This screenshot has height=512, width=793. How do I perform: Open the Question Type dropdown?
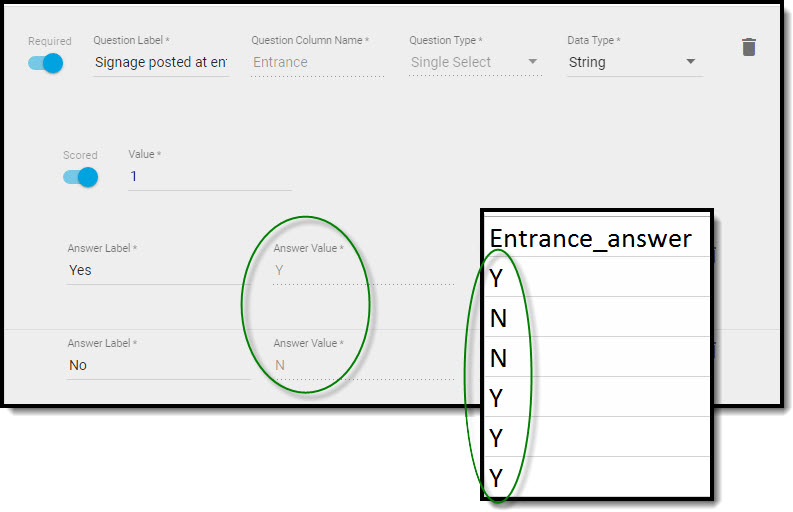pos(475,62)
